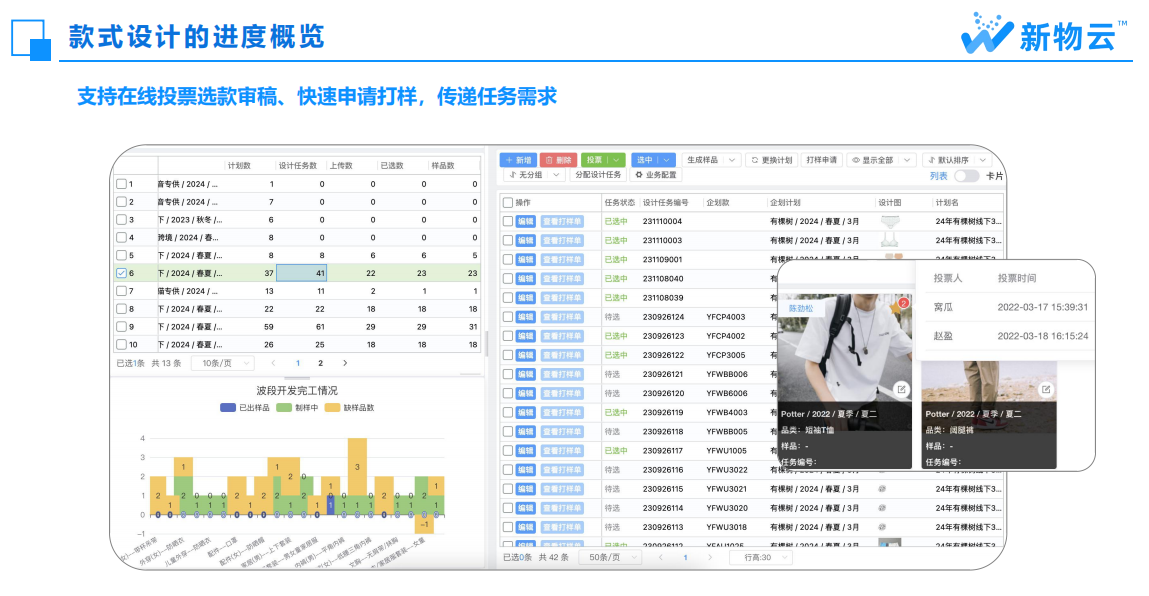Click the 缺样品数 yellow legend swatch

[x=332, y=407]
